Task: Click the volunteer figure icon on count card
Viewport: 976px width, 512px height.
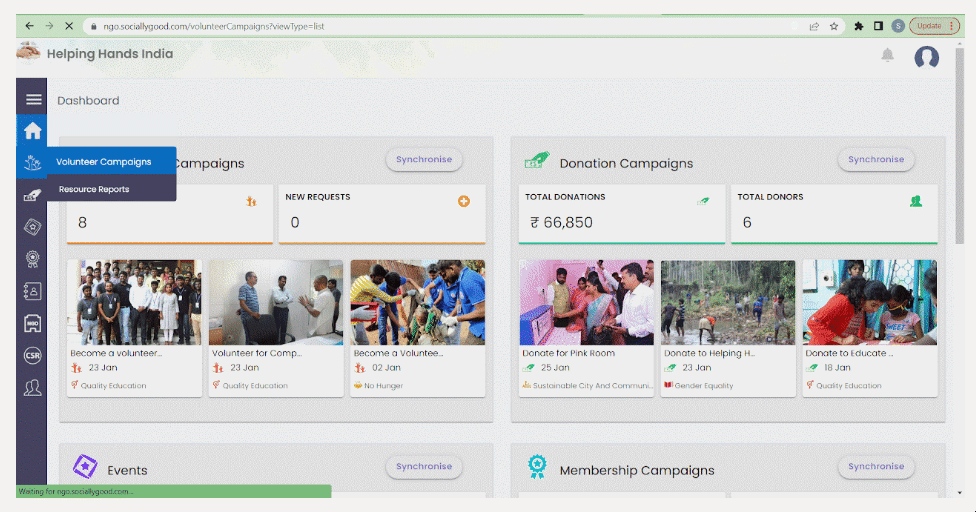Action: pyautogui.click(x=251, y=201)
